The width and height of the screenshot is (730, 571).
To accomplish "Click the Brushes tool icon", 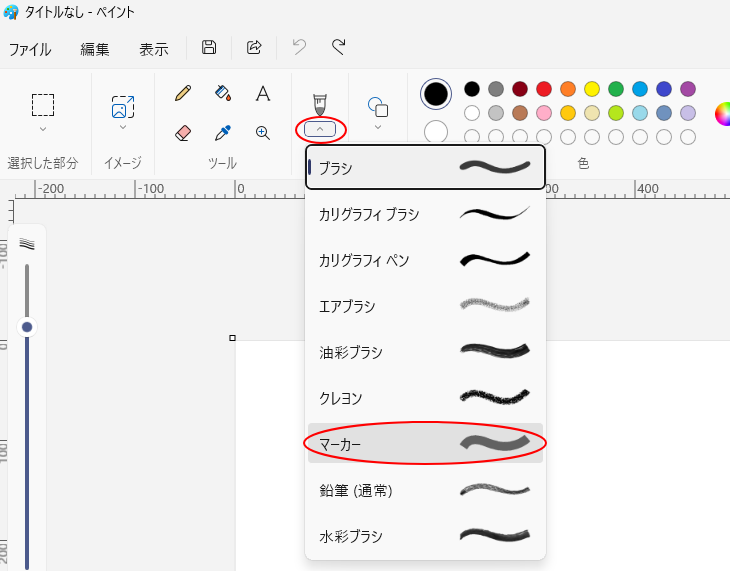I will tap(320, 104).
